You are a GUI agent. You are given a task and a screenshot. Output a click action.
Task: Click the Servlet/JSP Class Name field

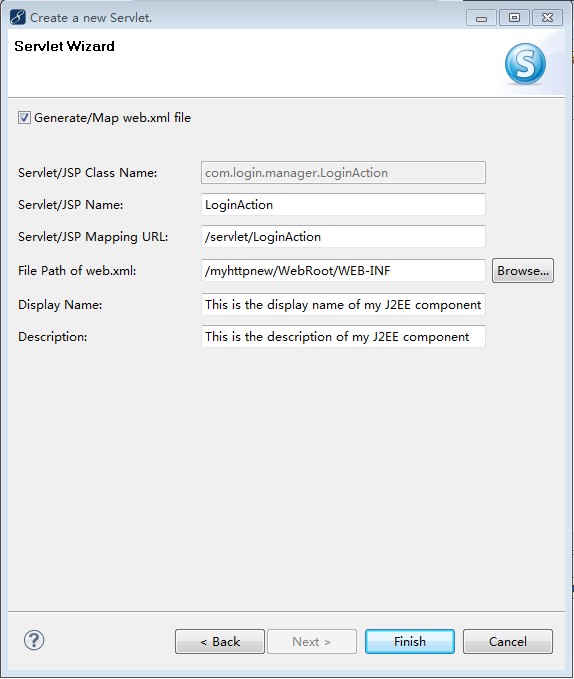click(343, 173)
